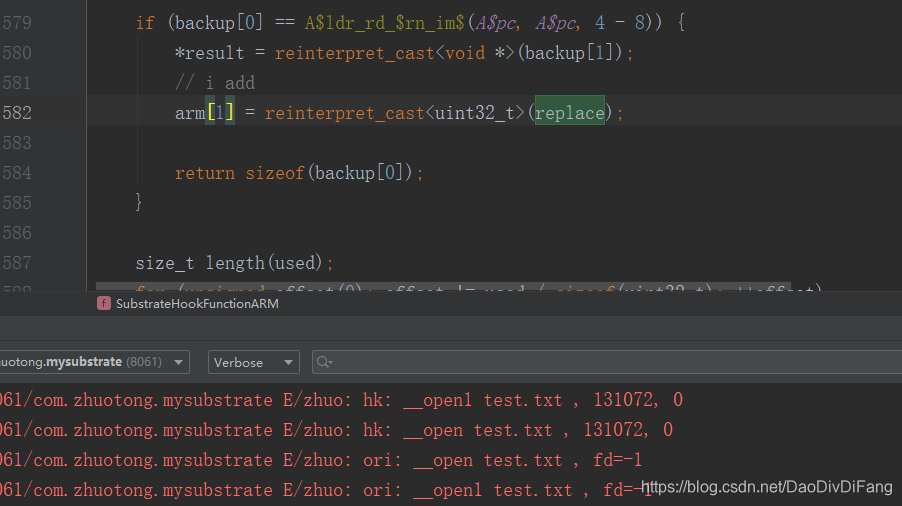Click the highlighted 'replace' identifier on line 582
Image resolution: width=902 pixels, height=506 pixels.
pyautogui.click(x=570, y=113)
